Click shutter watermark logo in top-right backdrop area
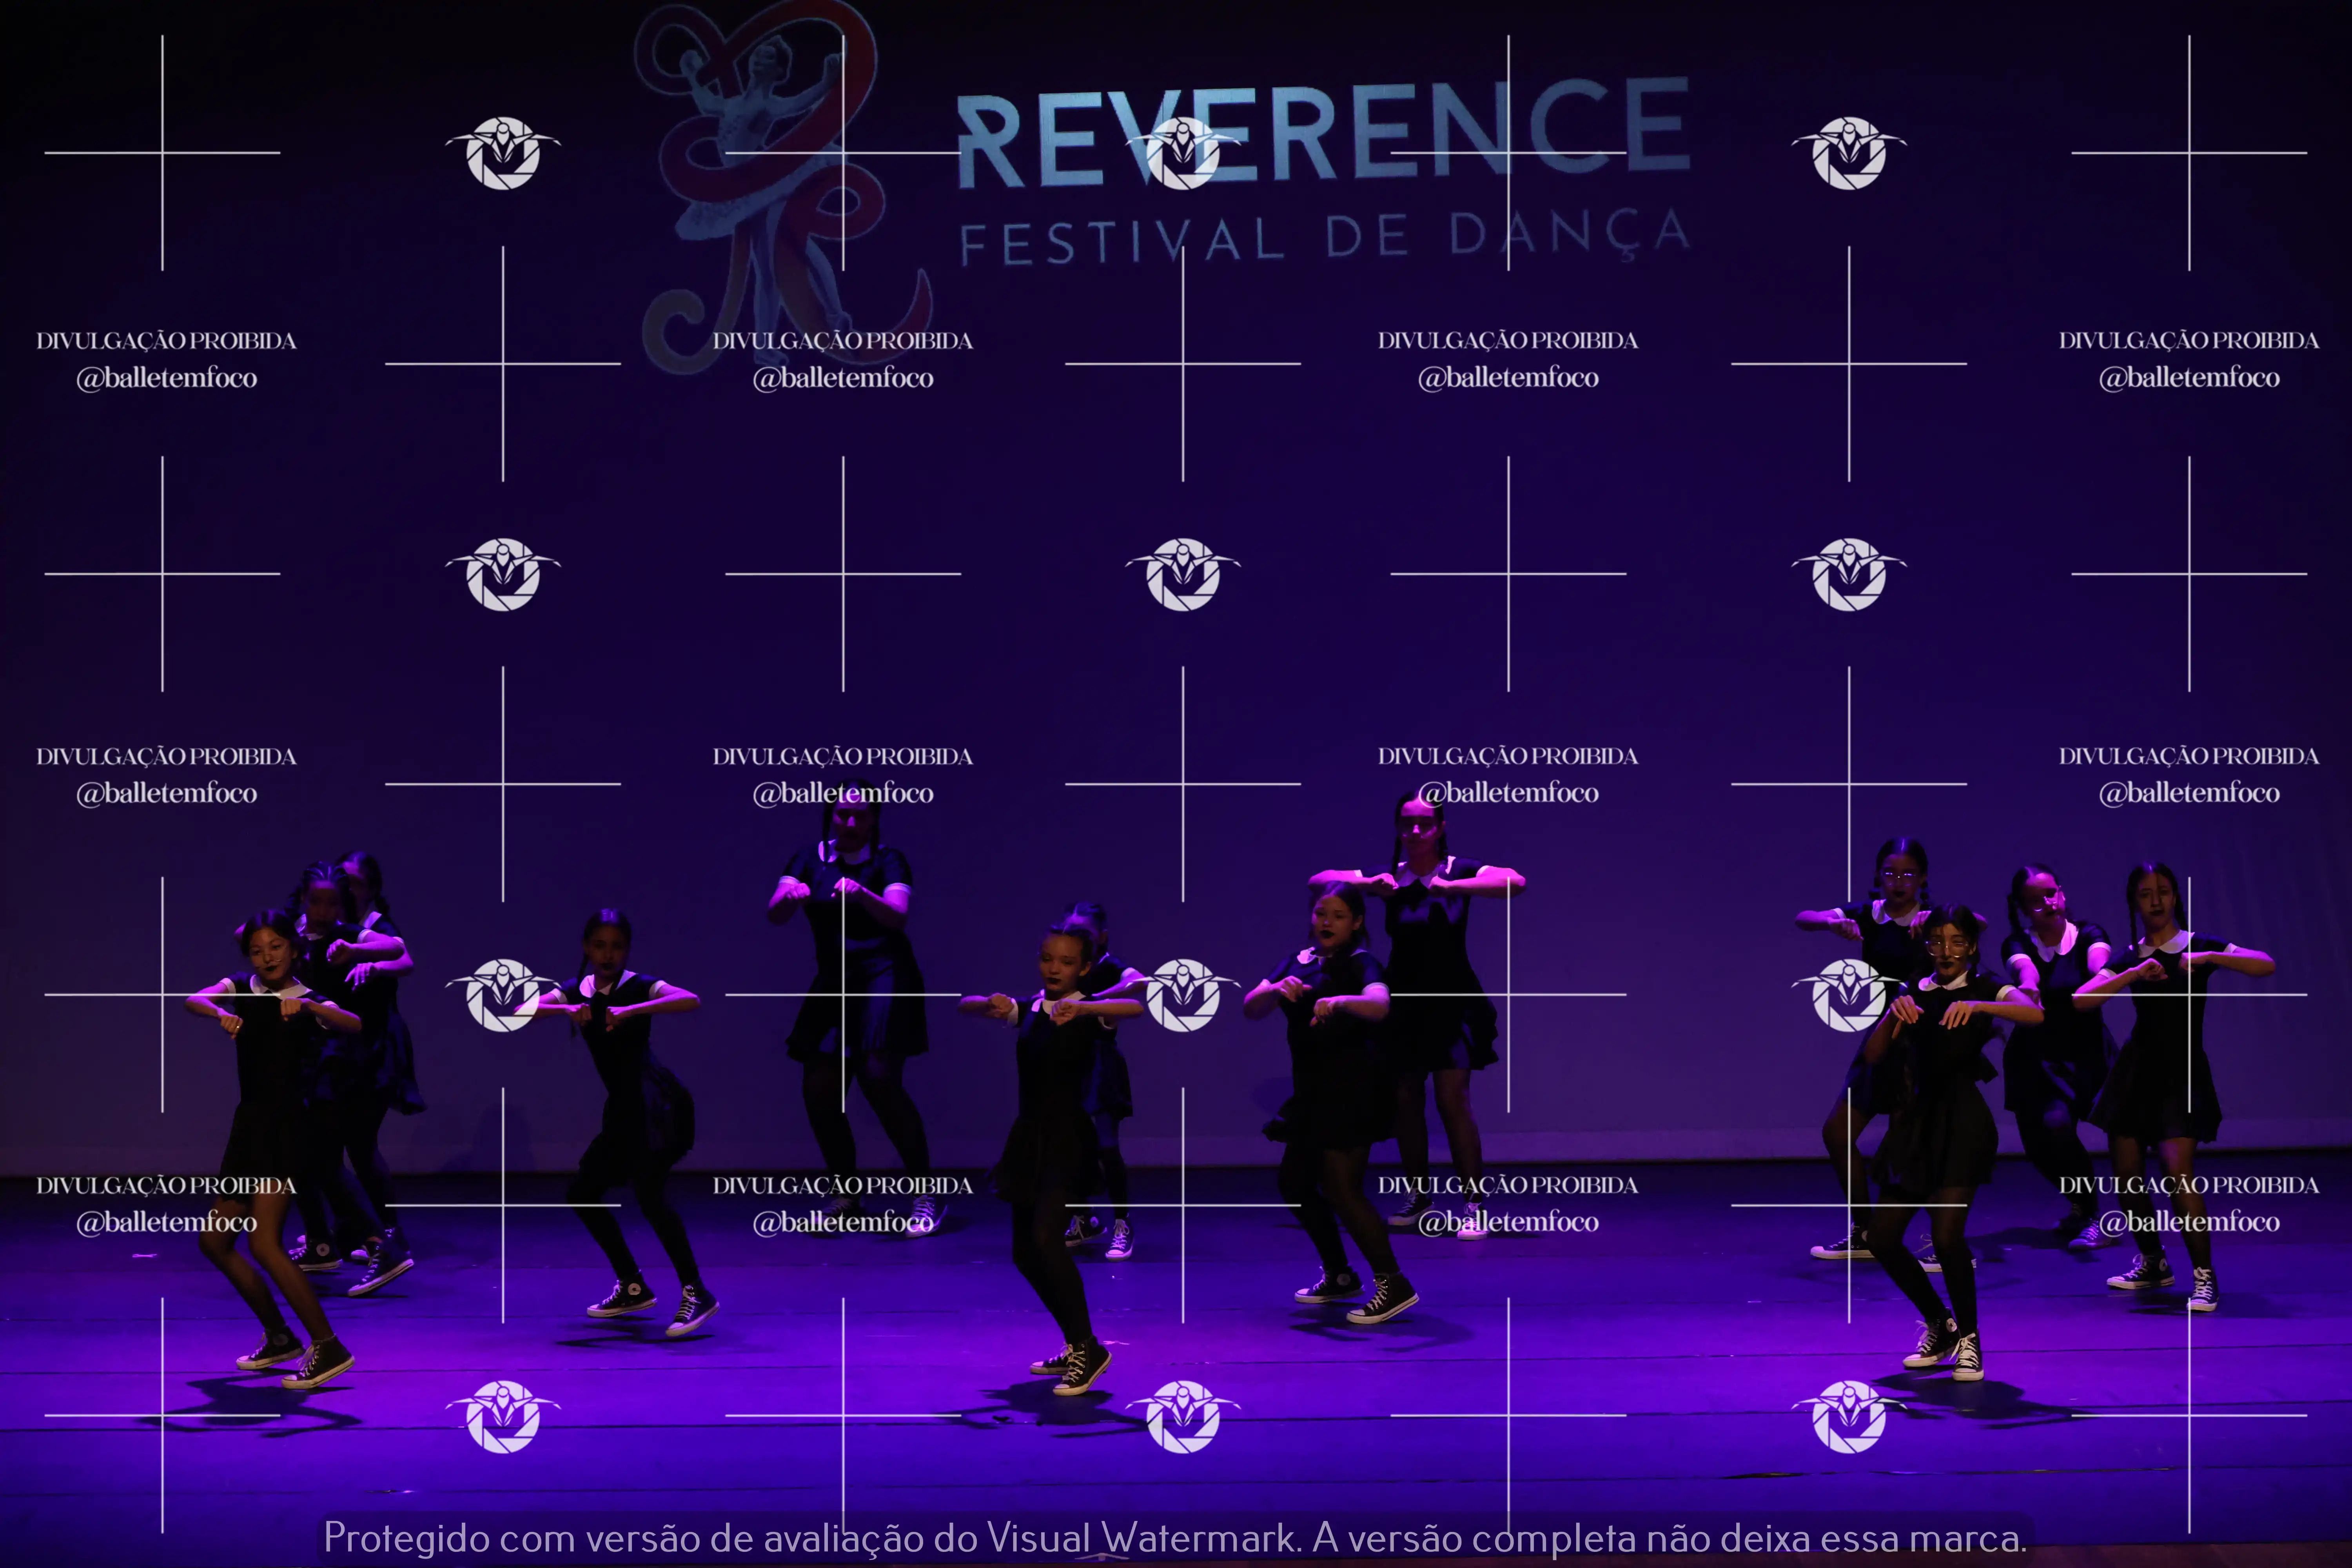Screen dimensions: 2352x1568 coord(1849,153)
